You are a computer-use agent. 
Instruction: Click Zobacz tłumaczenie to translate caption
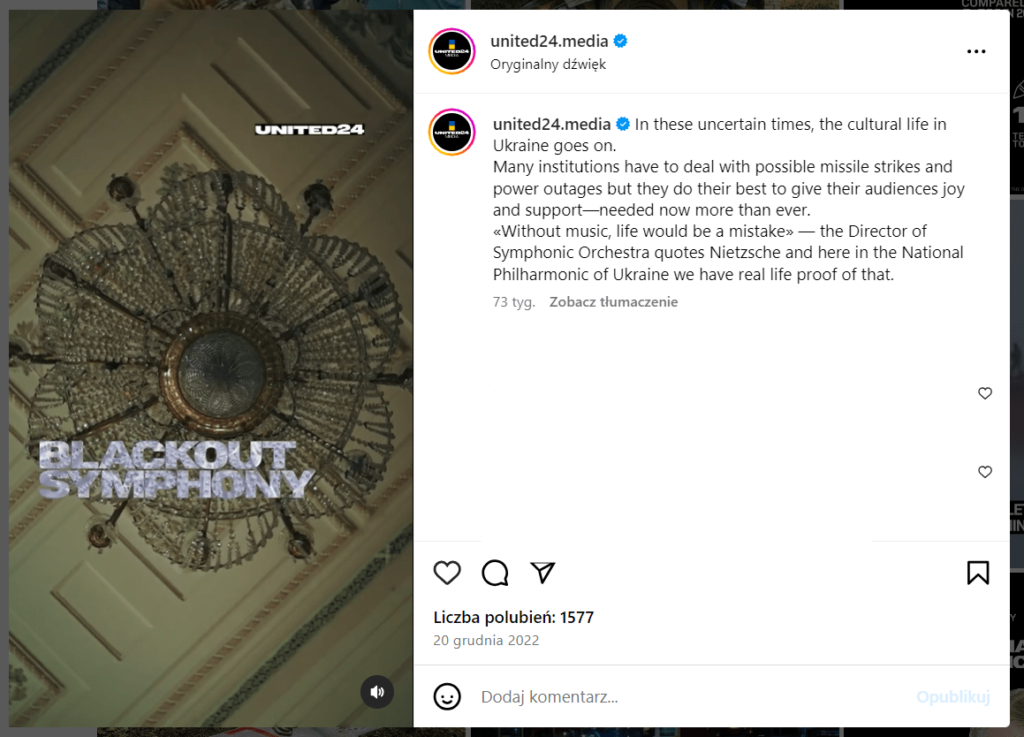613,302
